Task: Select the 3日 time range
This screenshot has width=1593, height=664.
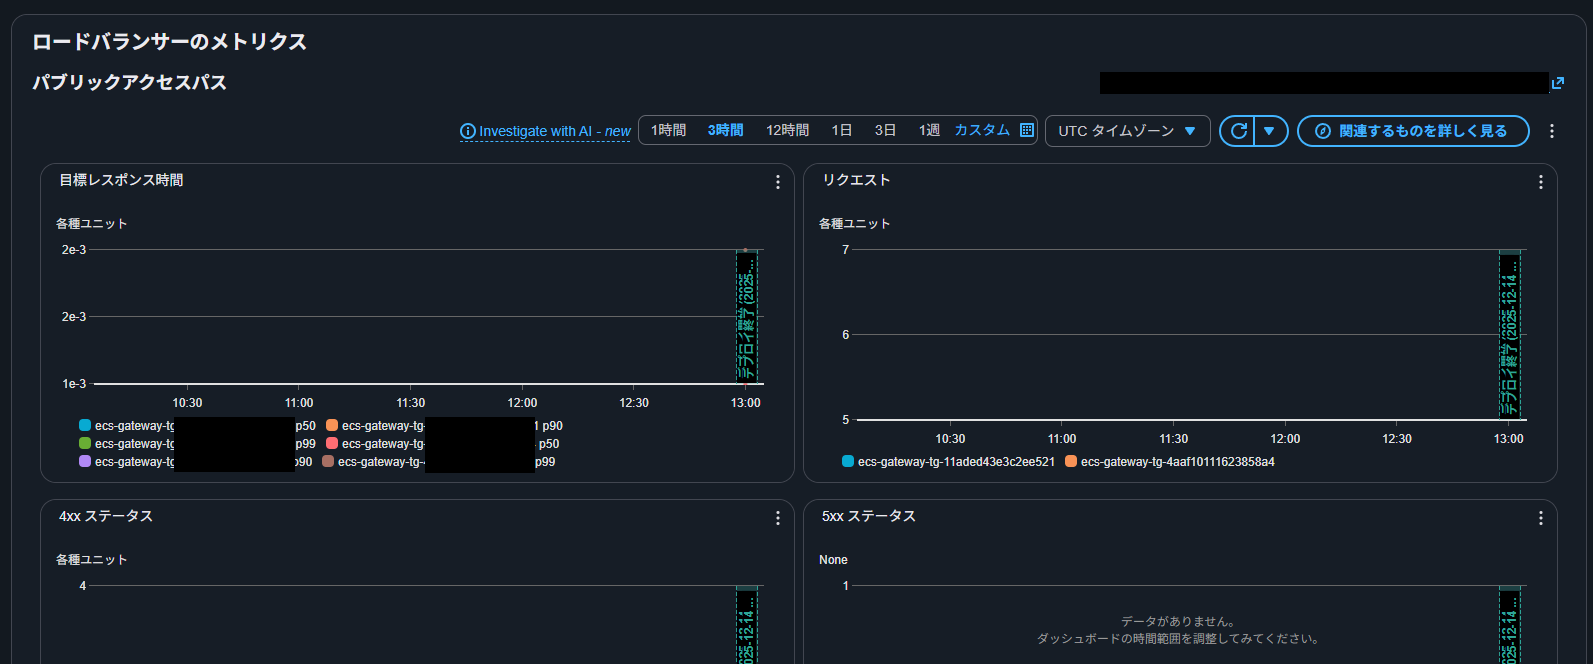Action: coord(885,130)
